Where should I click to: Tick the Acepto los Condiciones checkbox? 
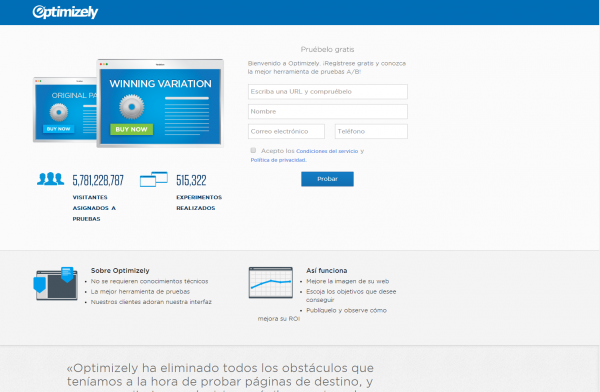[x=253, y=150]
